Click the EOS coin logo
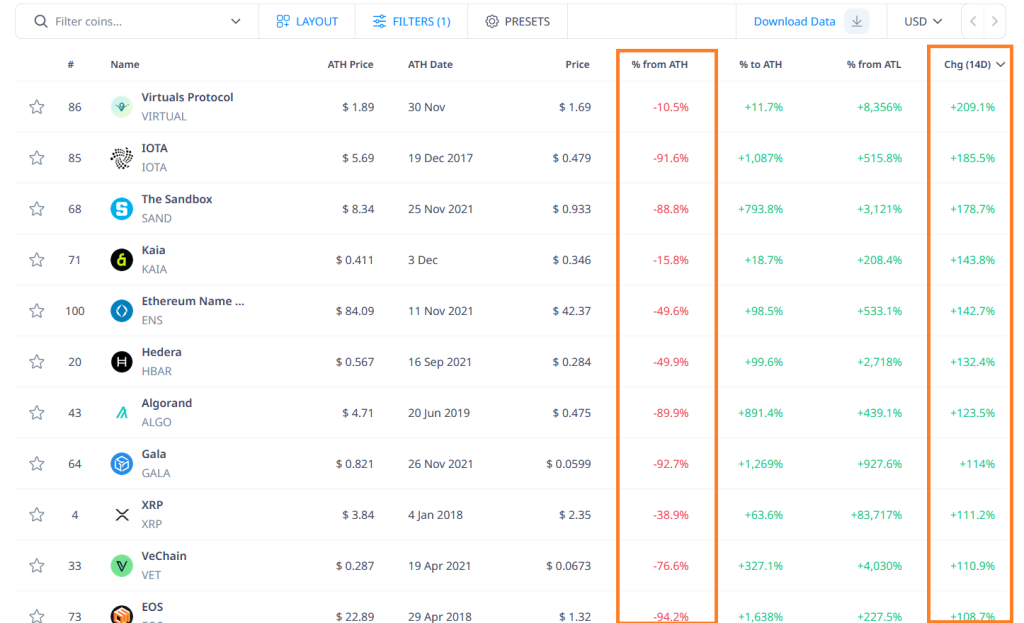Image resolution: width=1024 pixels, height=623 pixels. tap(121, 614)
